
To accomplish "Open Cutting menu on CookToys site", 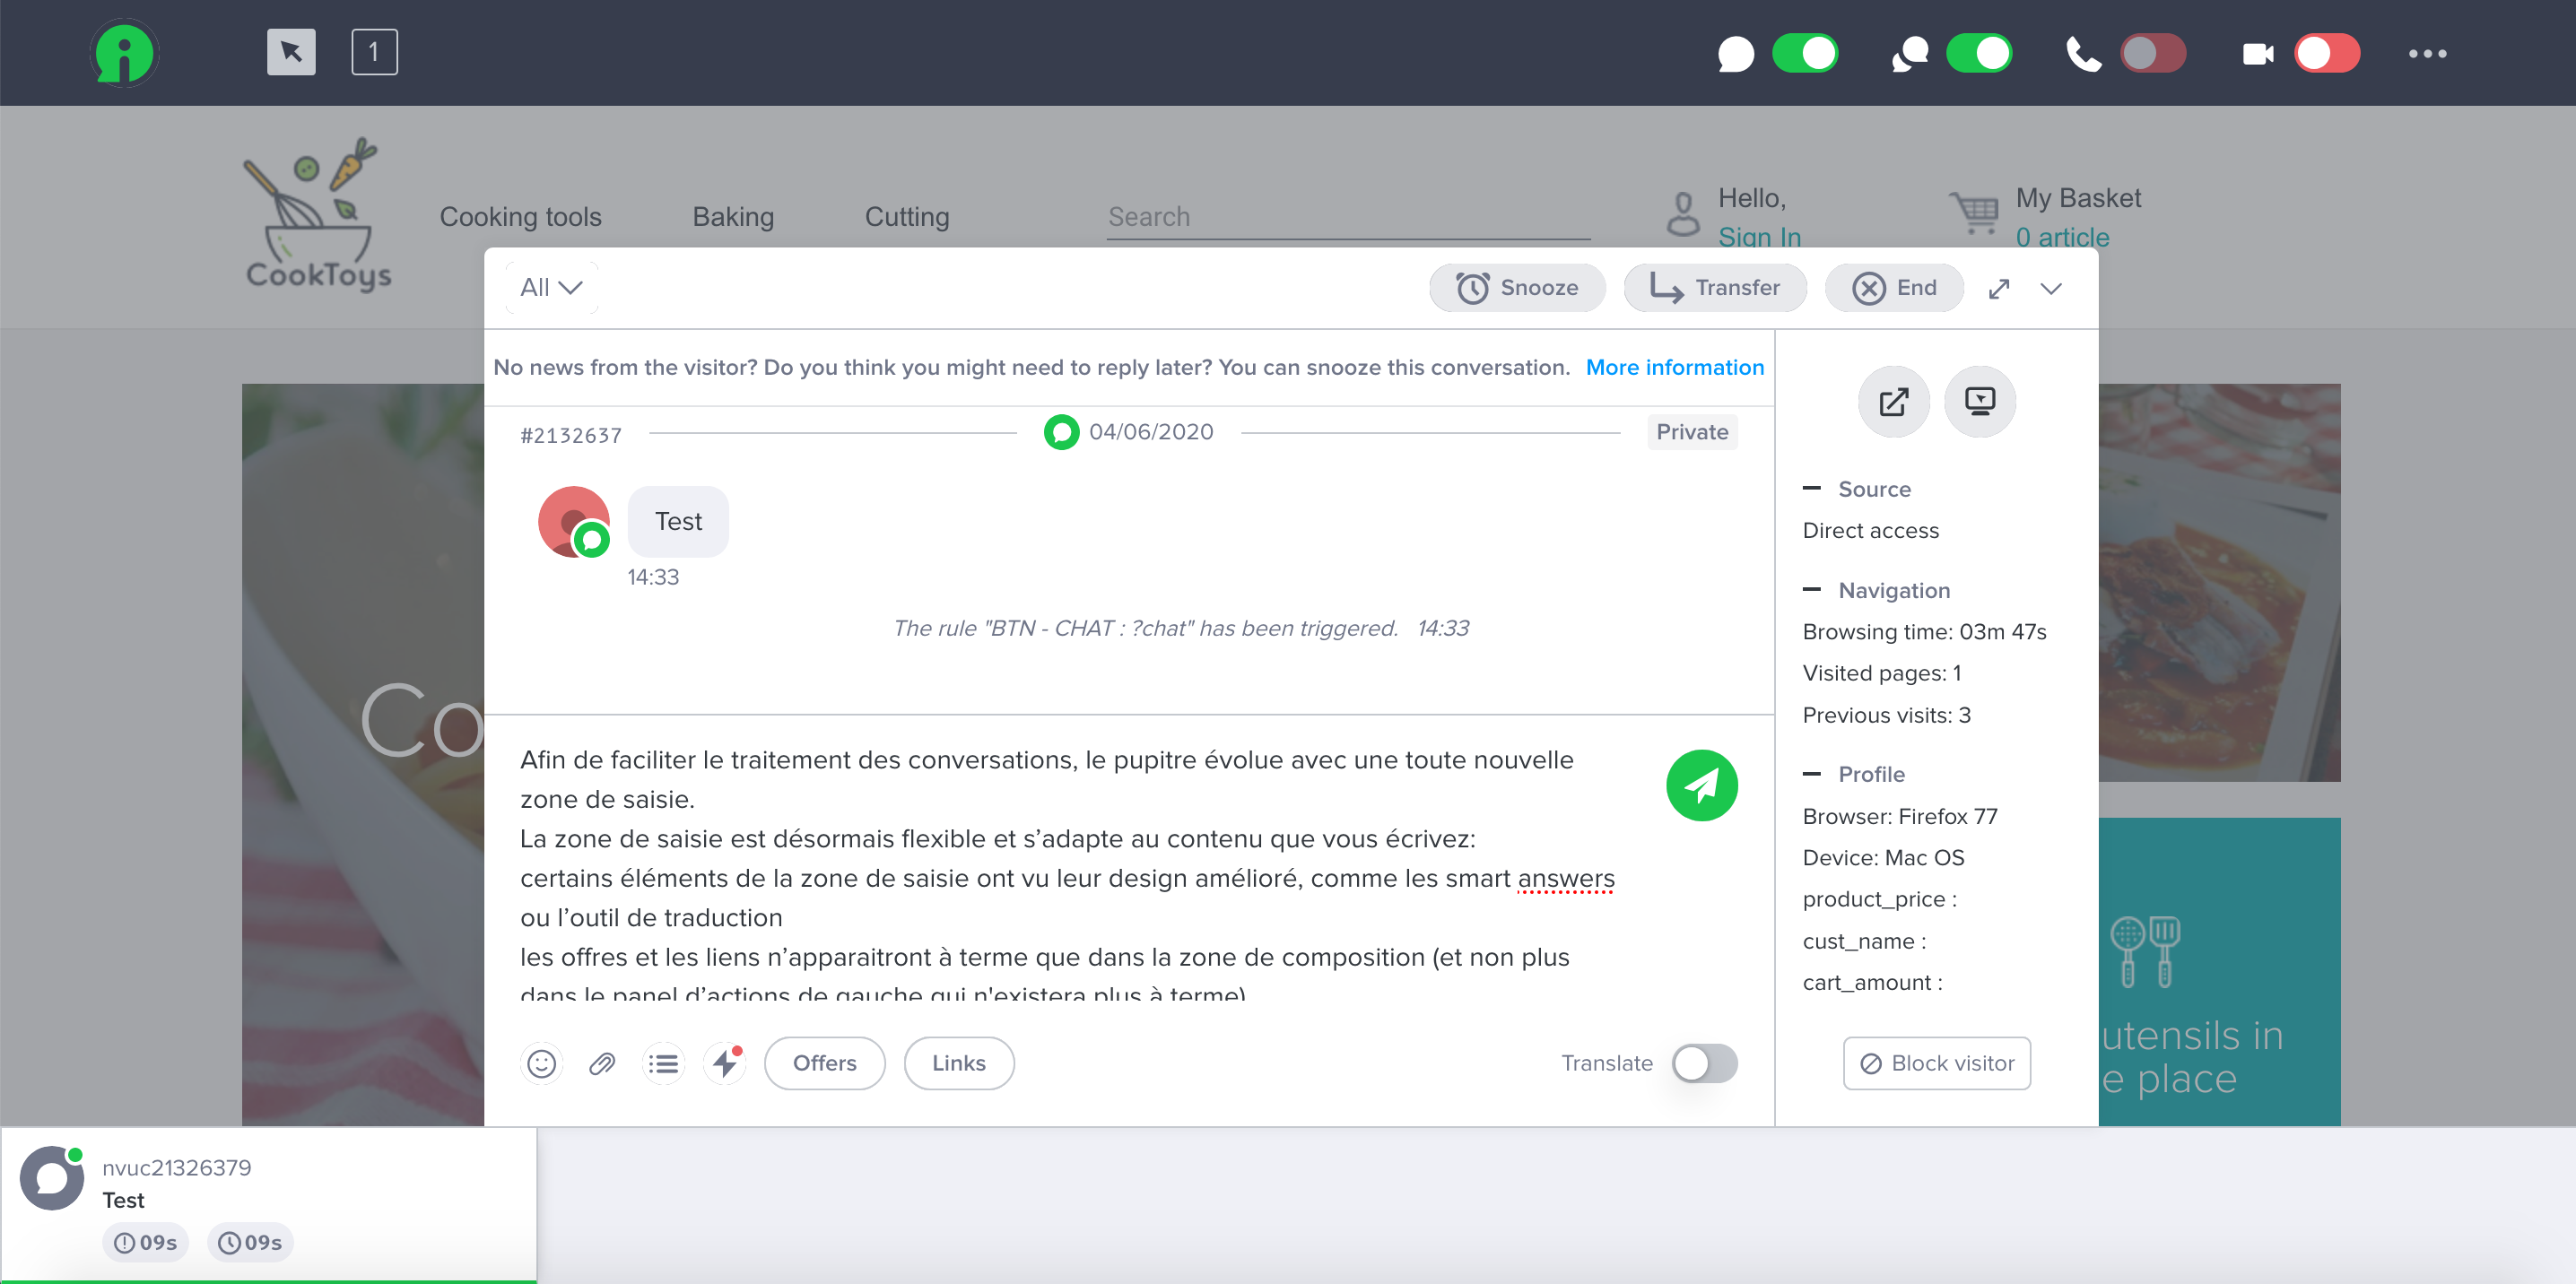I will tap(907, 217).
